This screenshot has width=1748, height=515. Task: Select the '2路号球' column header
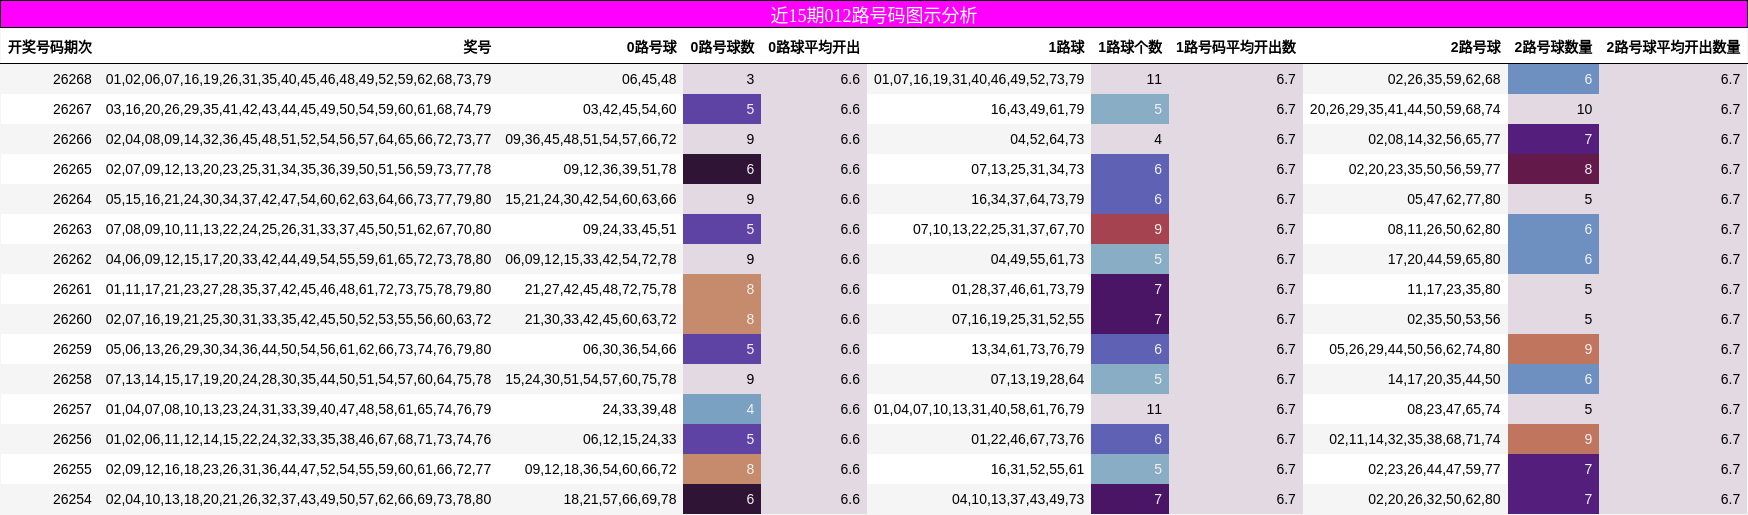click(1475, 47)
